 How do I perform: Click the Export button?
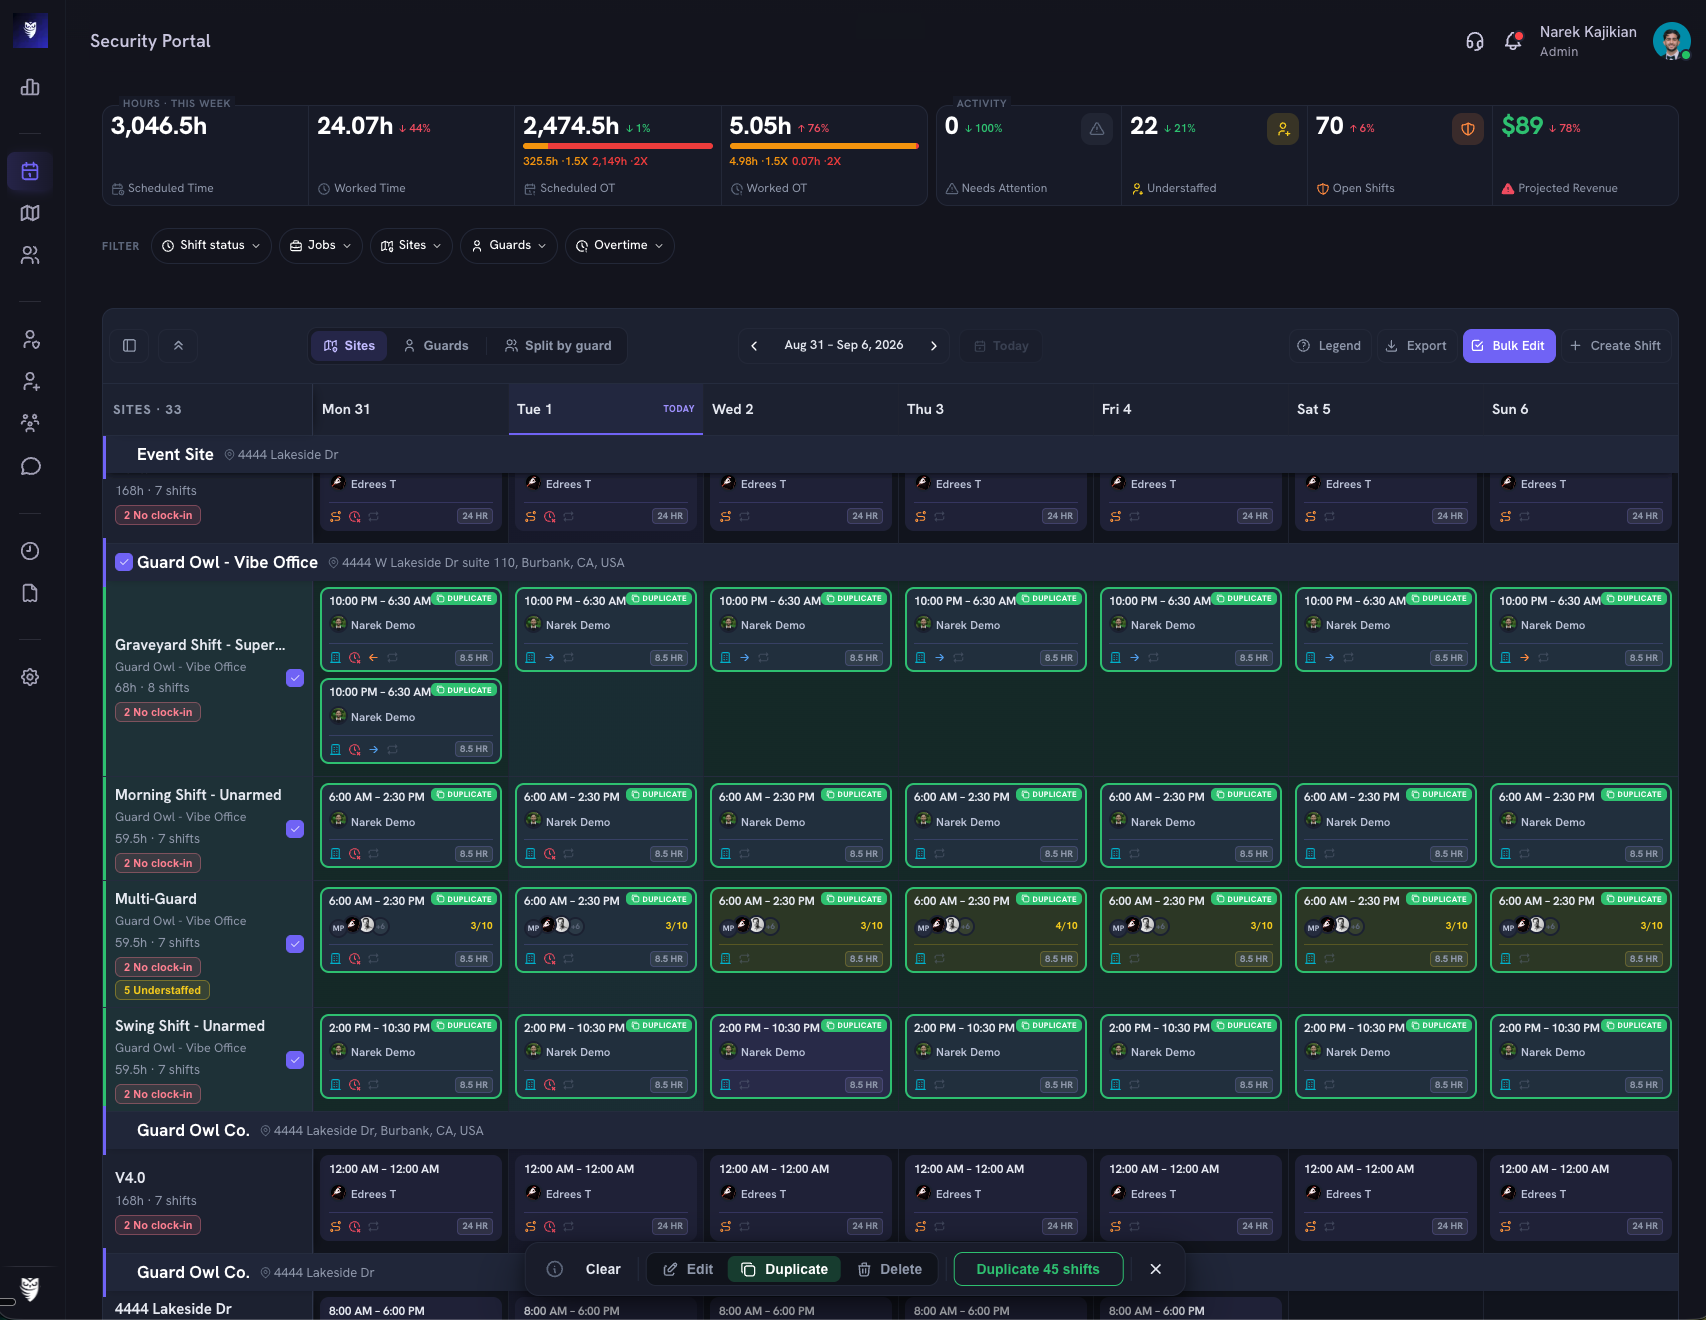tap(1416, 346)
